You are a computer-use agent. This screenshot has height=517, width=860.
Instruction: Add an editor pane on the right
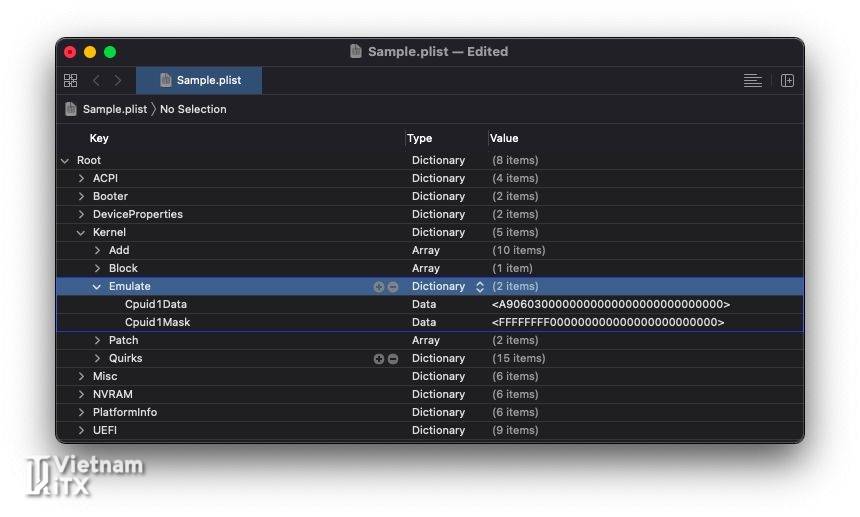(x=787, y=81)
